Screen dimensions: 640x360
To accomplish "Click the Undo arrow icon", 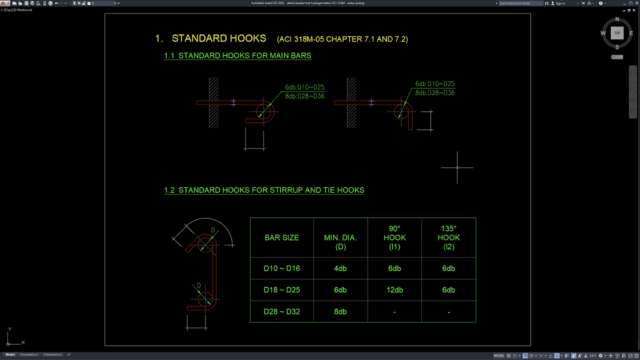I will coord(56,3).
